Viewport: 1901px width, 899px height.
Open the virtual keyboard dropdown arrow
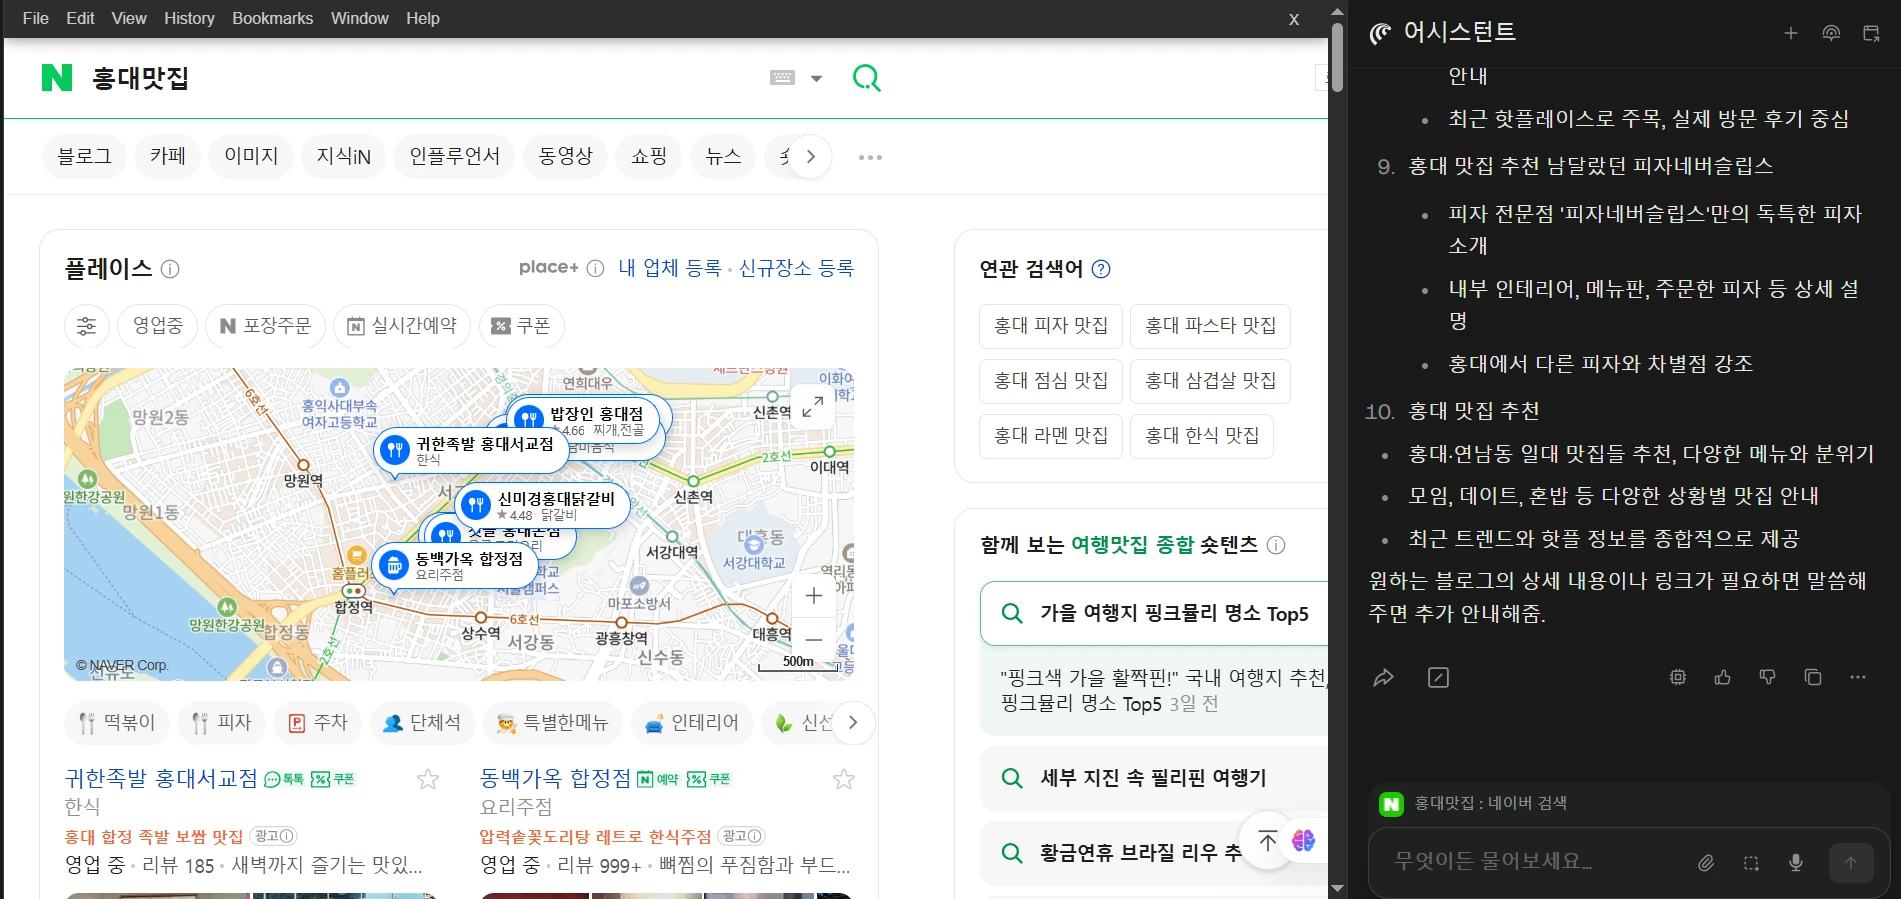816,78
